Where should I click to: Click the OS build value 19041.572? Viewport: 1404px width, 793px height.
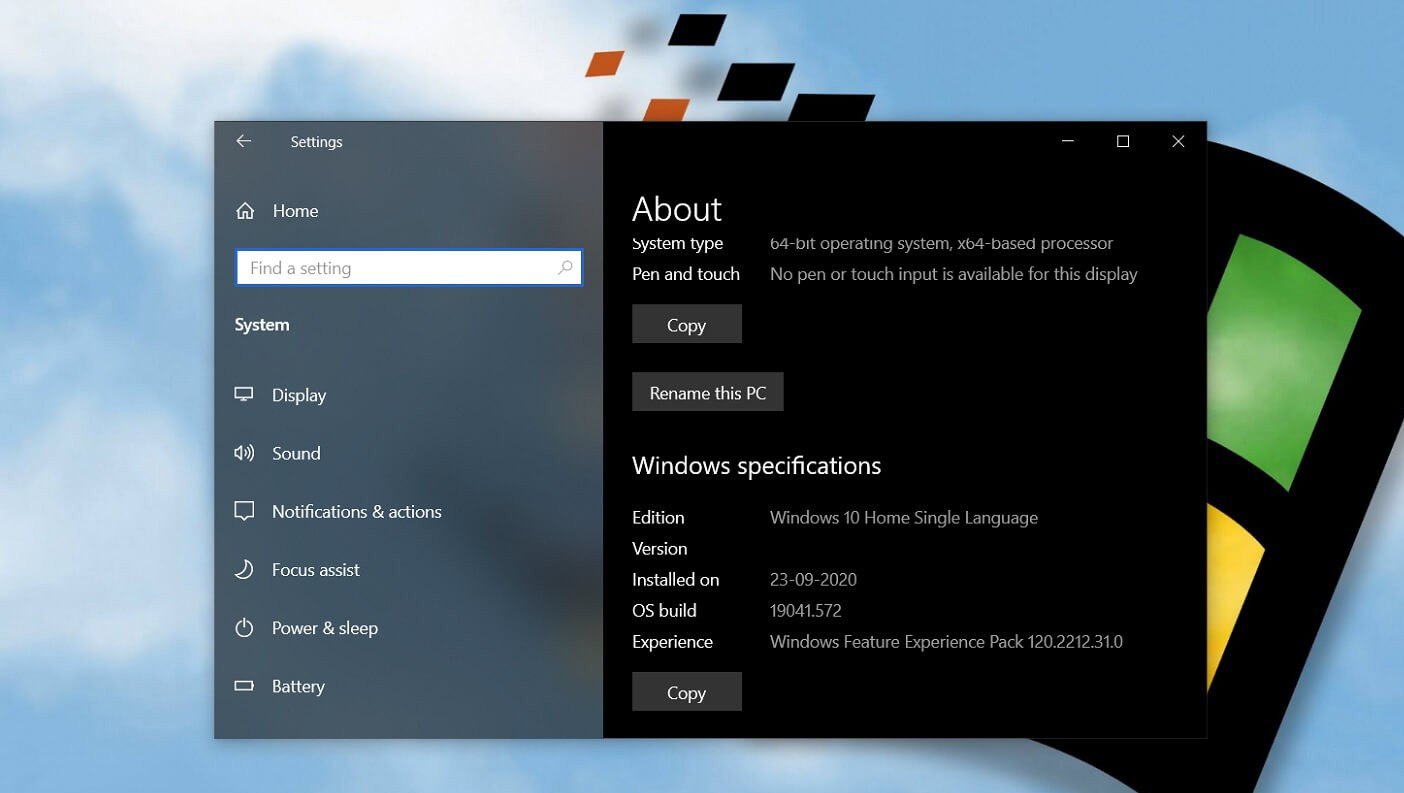(x=806, y=610)
